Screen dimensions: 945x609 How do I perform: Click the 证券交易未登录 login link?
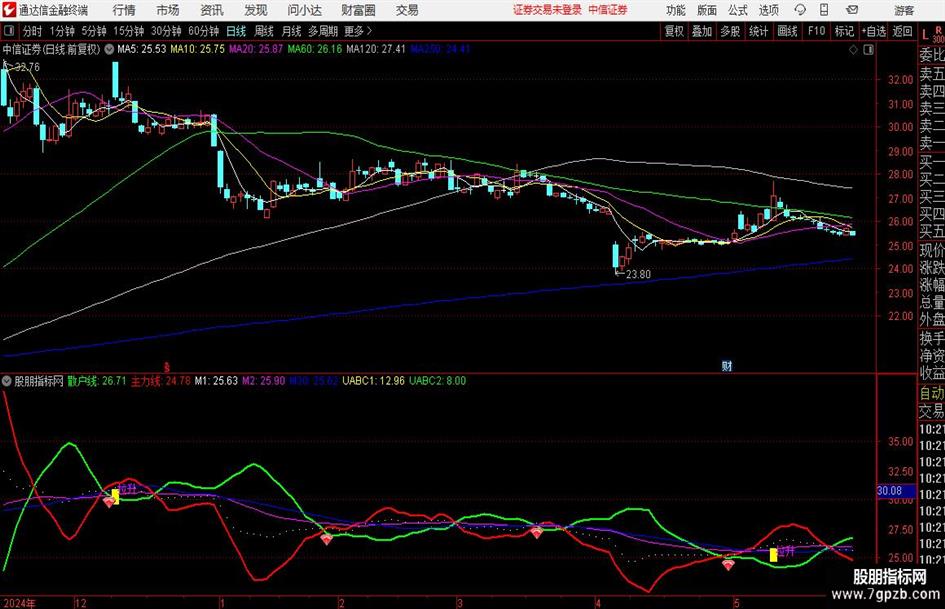click(x=547, y=10)
